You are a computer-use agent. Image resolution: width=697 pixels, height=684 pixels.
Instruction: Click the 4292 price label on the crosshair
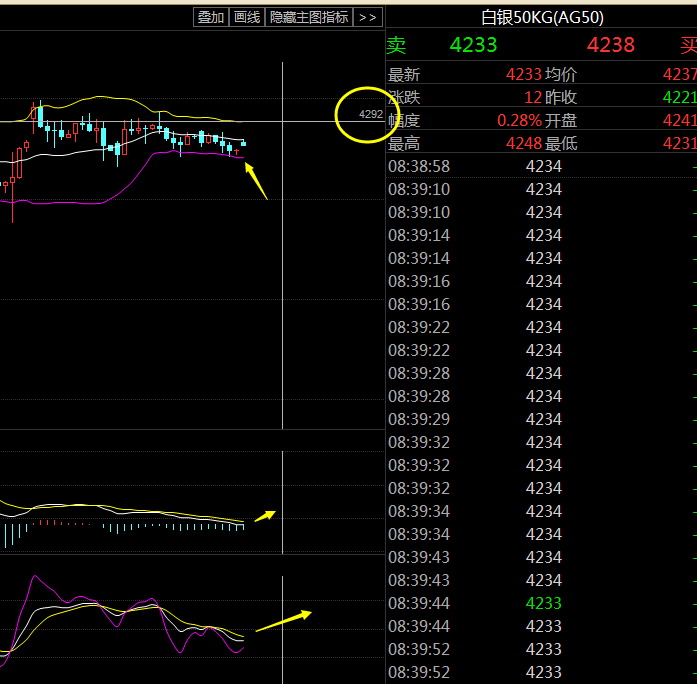370,115
